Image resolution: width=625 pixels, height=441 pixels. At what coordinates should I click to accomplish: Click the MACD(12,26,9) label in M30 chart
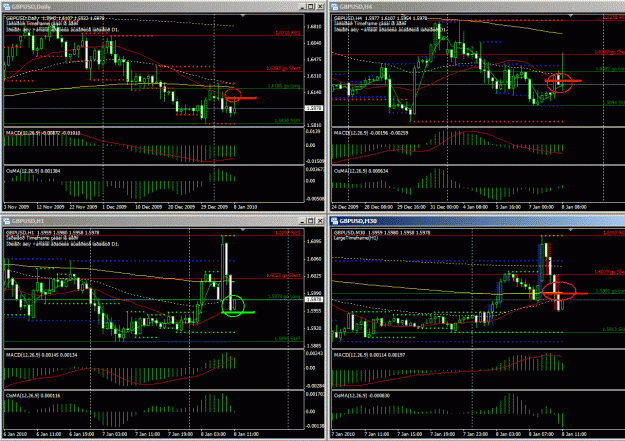click(369, 355)
